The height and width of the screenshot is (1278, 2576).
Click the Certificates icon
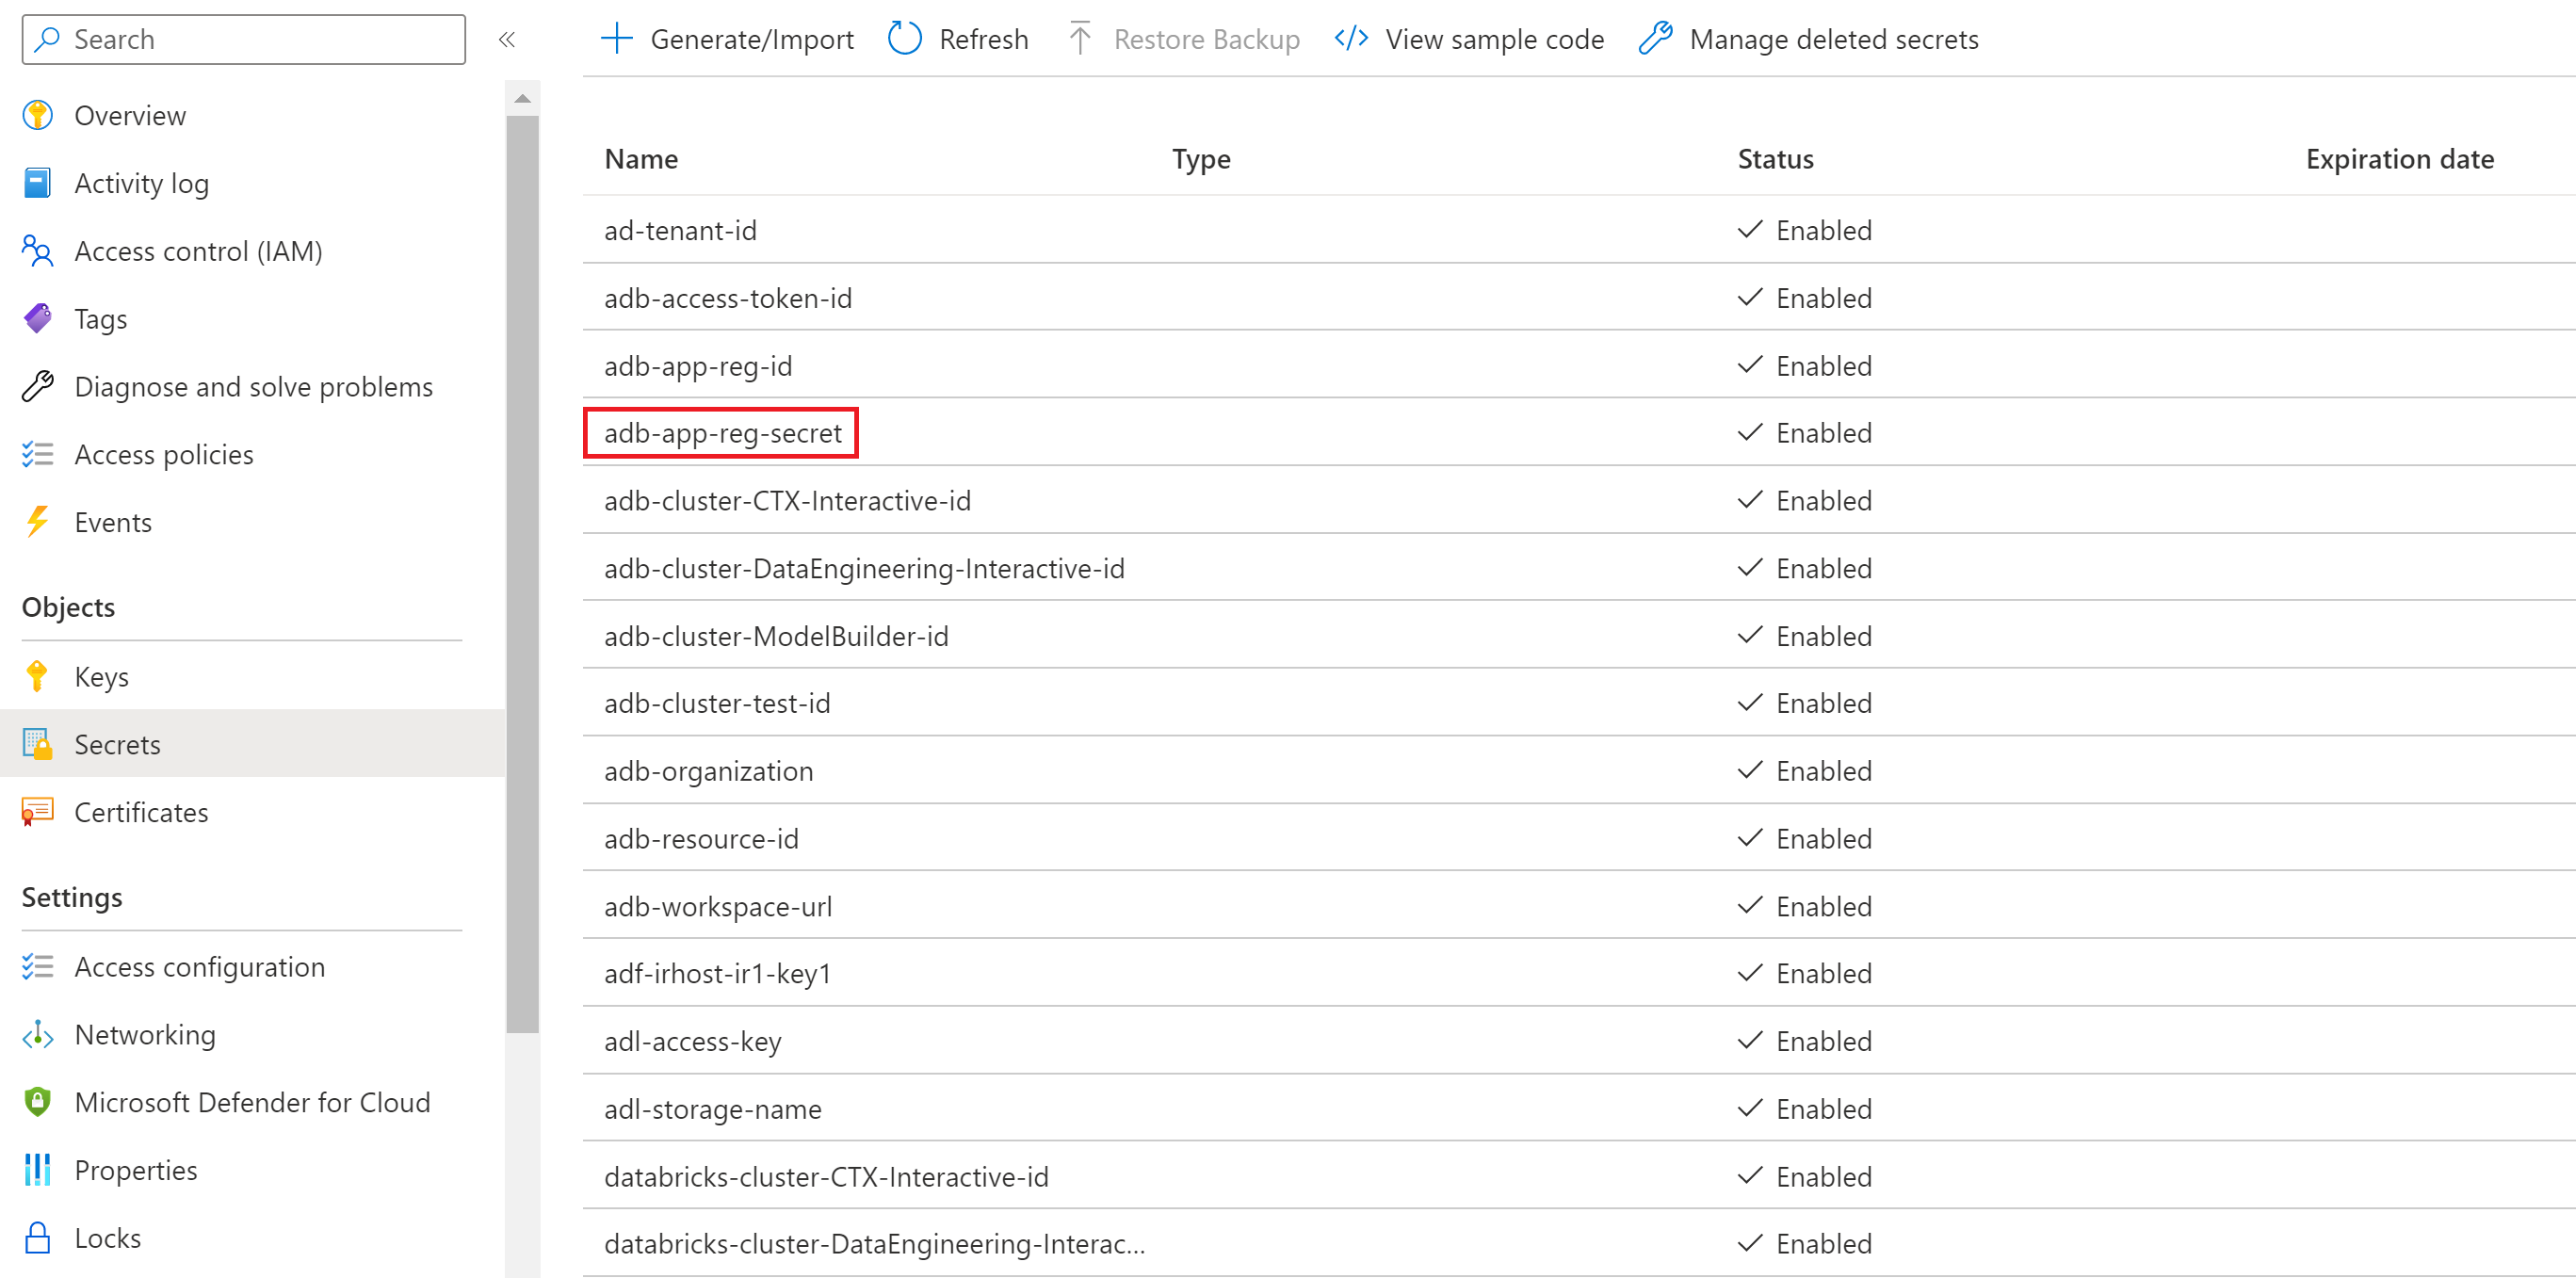pos(38,812)
